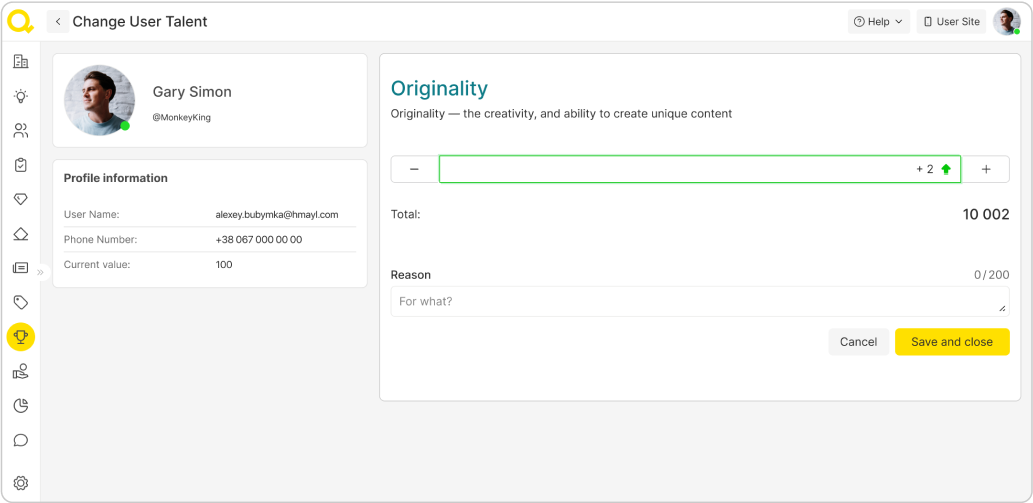1033x503 pixels.
Task: Open the Help dropdown
Action: pos(878,22)
